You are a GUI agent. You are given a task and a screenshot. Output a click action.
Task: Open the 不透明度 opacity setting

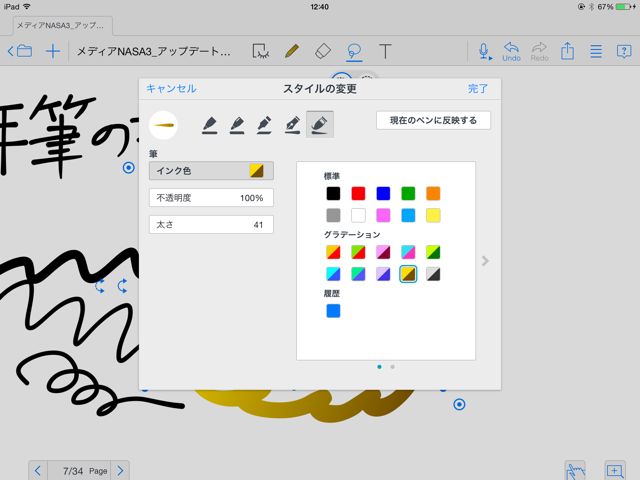pyautogui.click(x=211, y=198)
